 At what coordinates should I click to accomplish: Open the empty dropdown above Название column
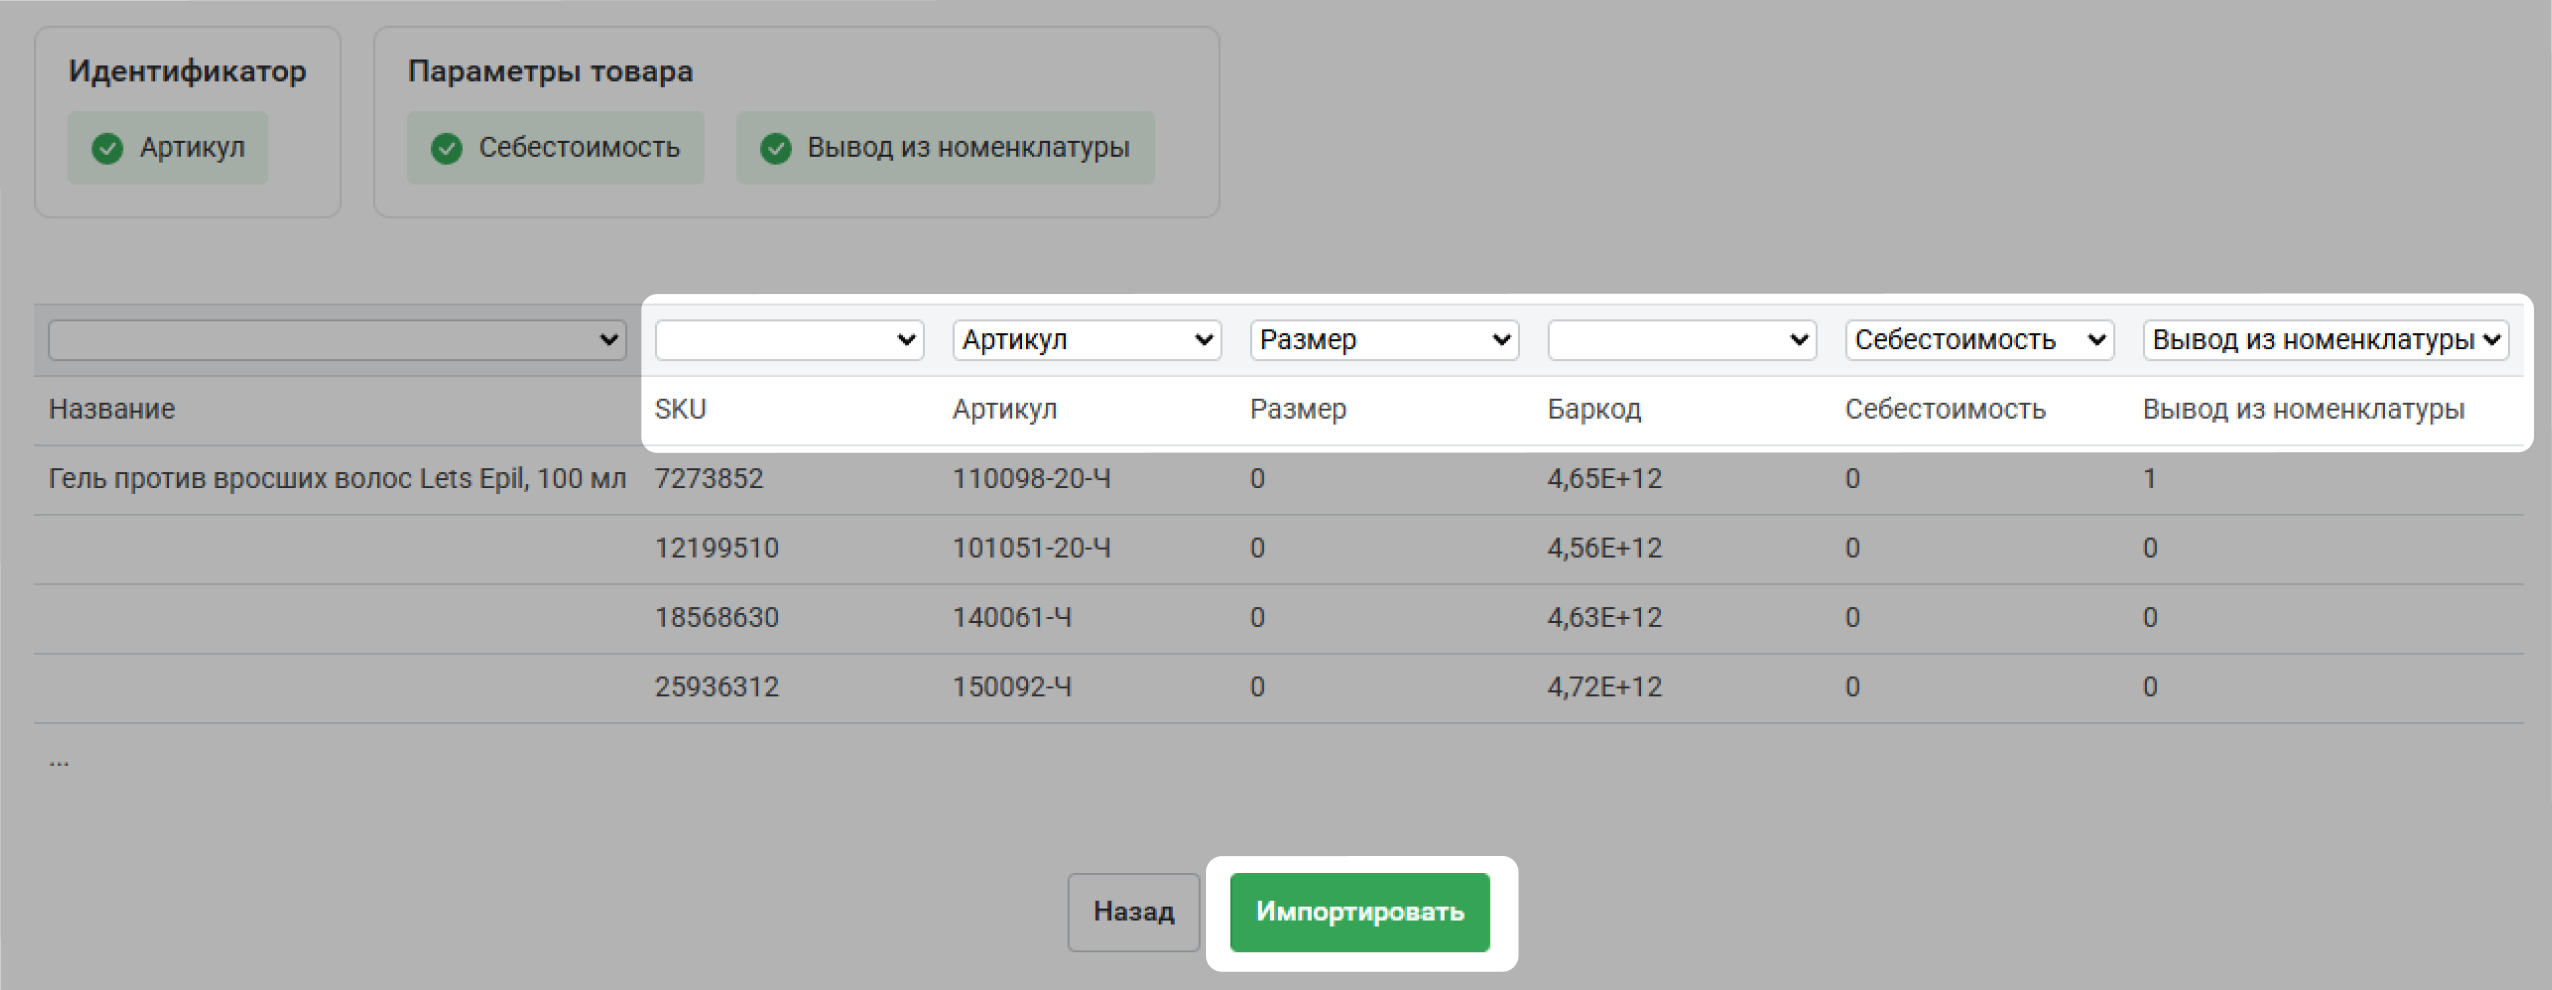[337, 340]
